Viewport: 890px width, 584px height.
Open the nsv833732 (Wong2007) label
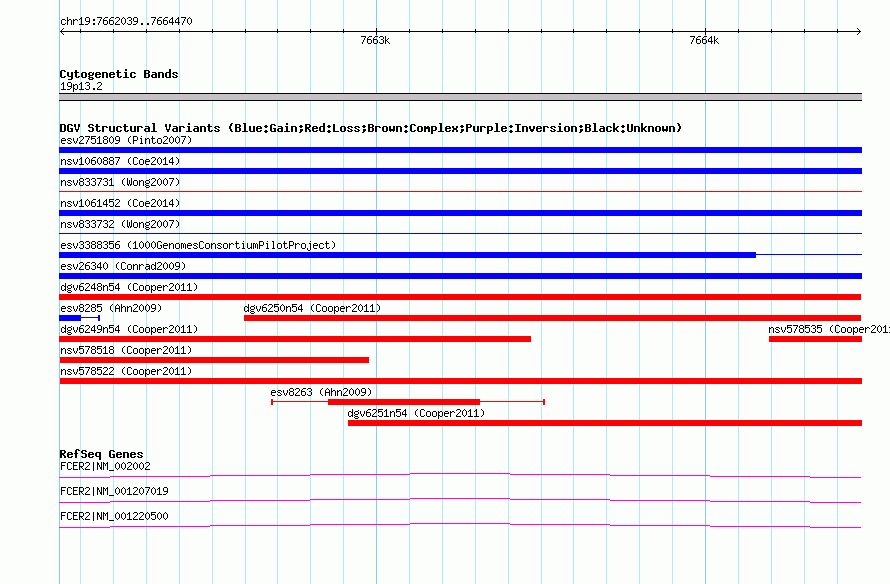(120, 224)
